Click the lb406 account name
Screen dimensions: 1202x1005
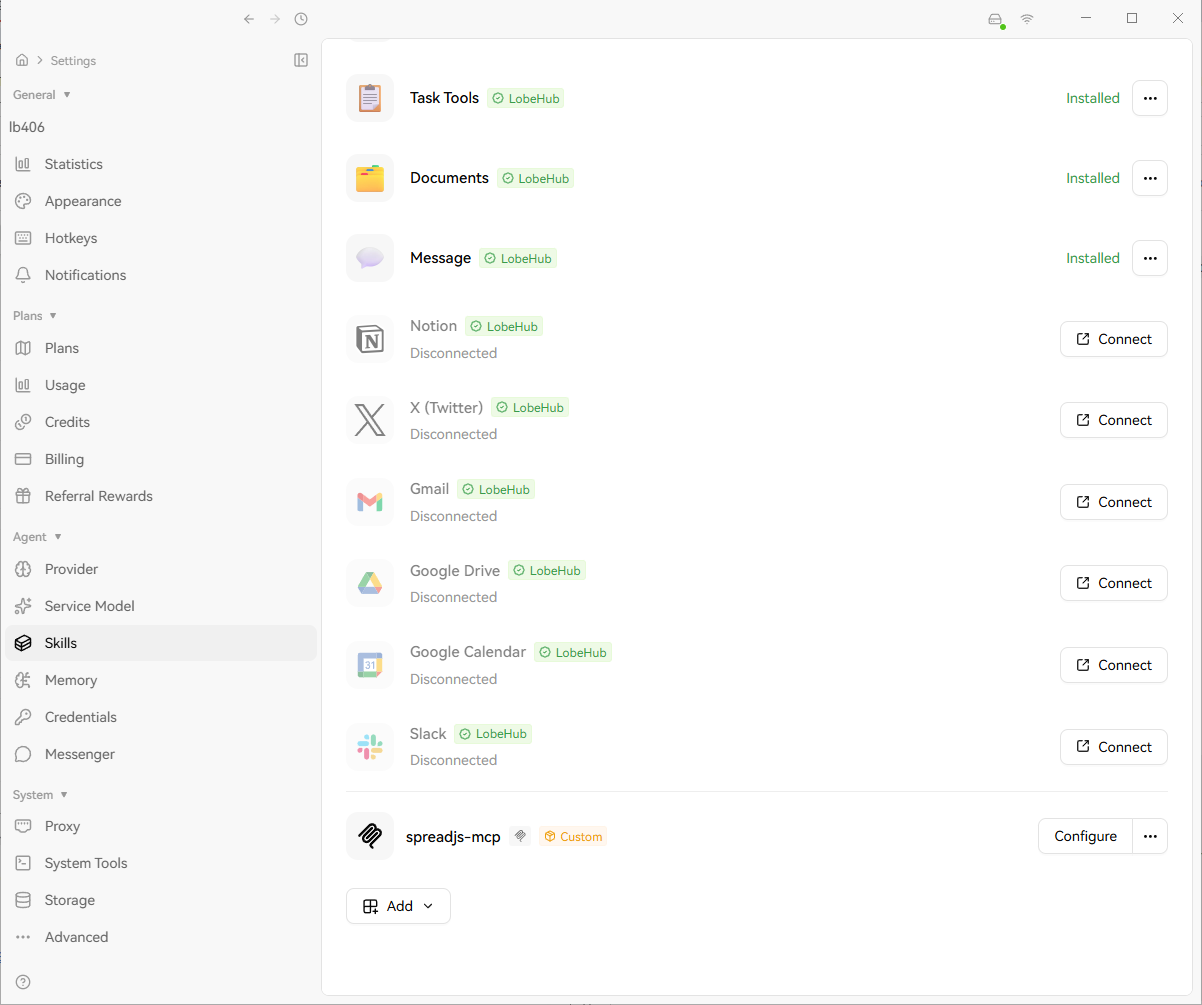click(27, 127)
